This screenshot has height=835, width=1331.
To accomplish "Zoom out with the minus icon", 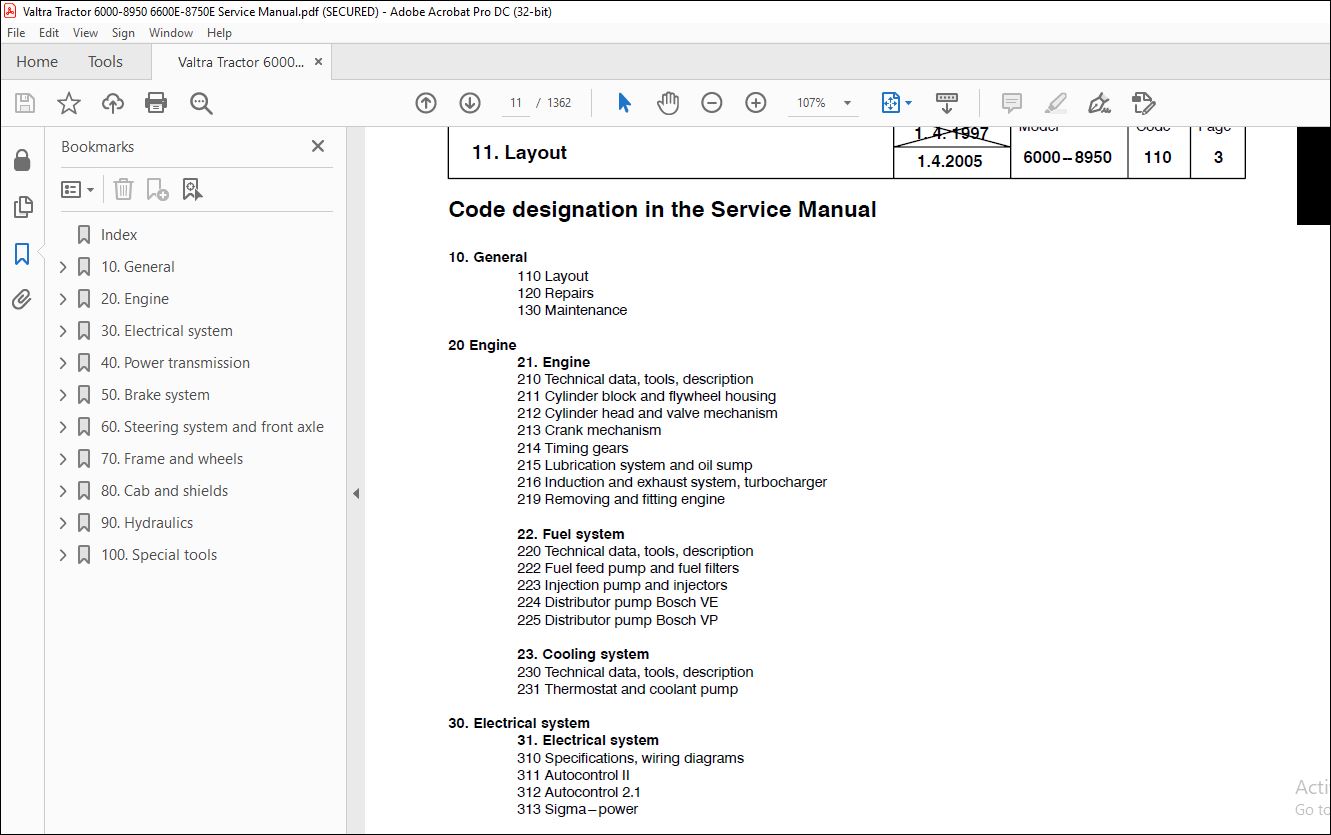I will tap(712, 103).
